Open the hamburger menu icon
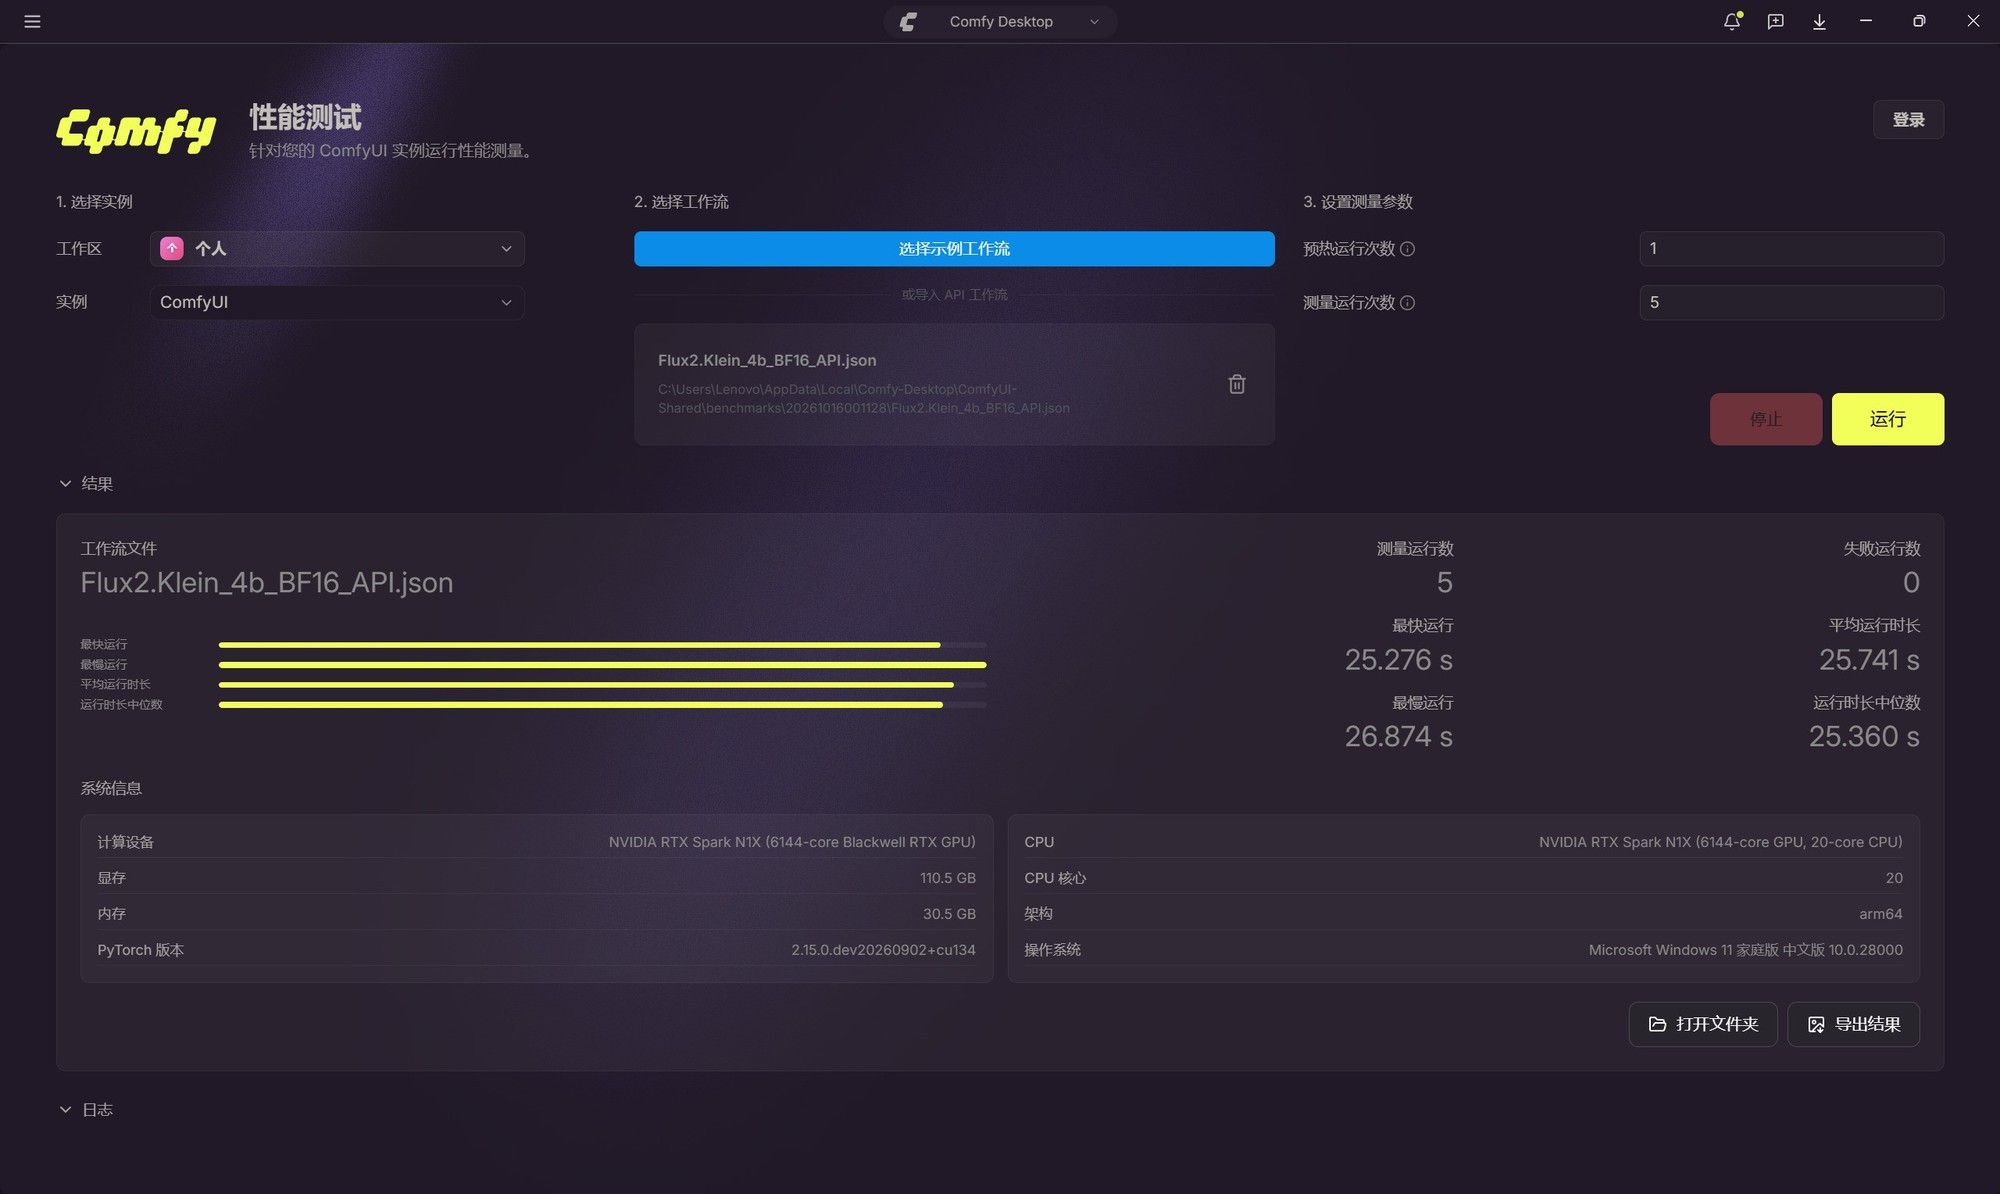Image resolution: width=2000 pixels, height=1194 pixels. click(32, 21)
